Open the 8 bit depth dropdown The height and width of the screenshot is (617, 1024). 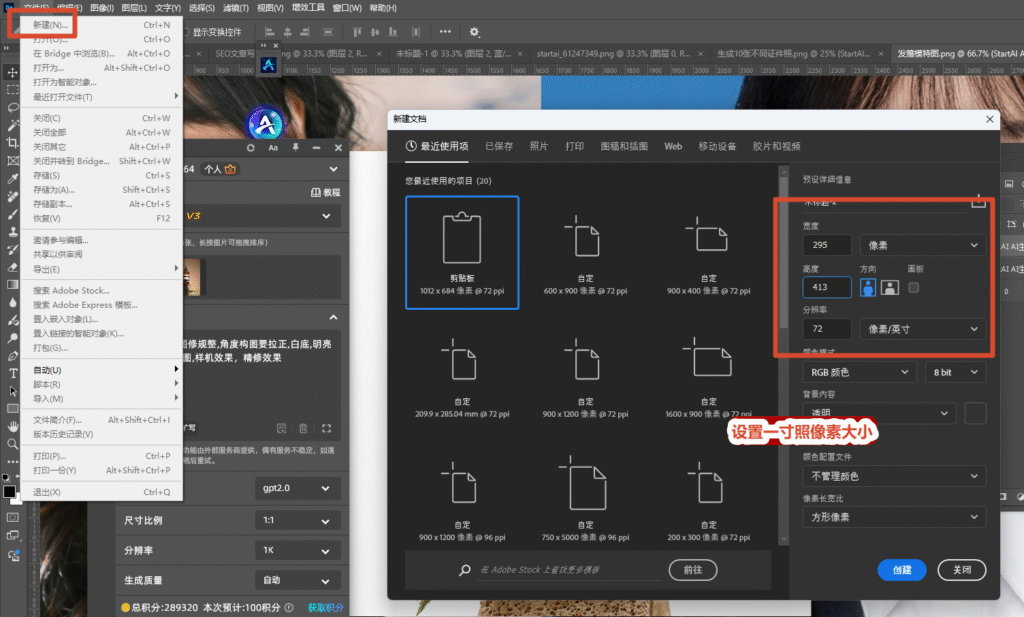click(955, 372)
